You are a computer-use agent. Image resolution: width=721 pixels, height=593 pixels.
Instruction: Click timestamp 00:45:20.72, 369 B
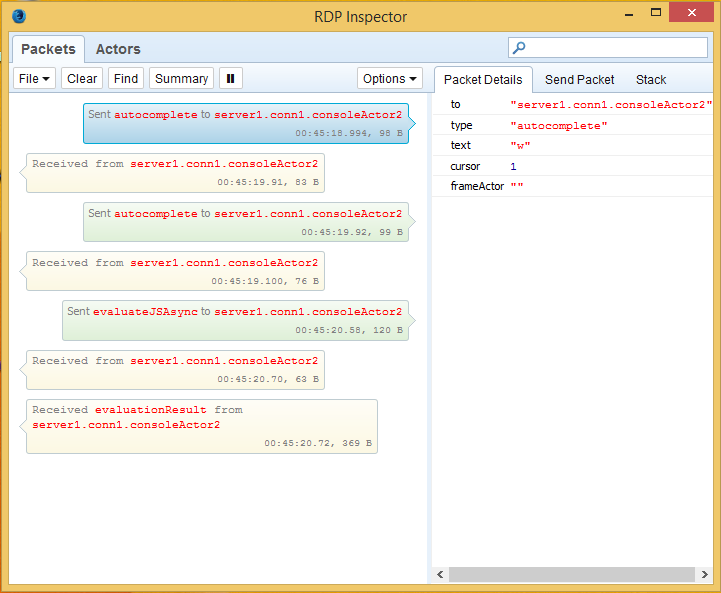[318, 443]
